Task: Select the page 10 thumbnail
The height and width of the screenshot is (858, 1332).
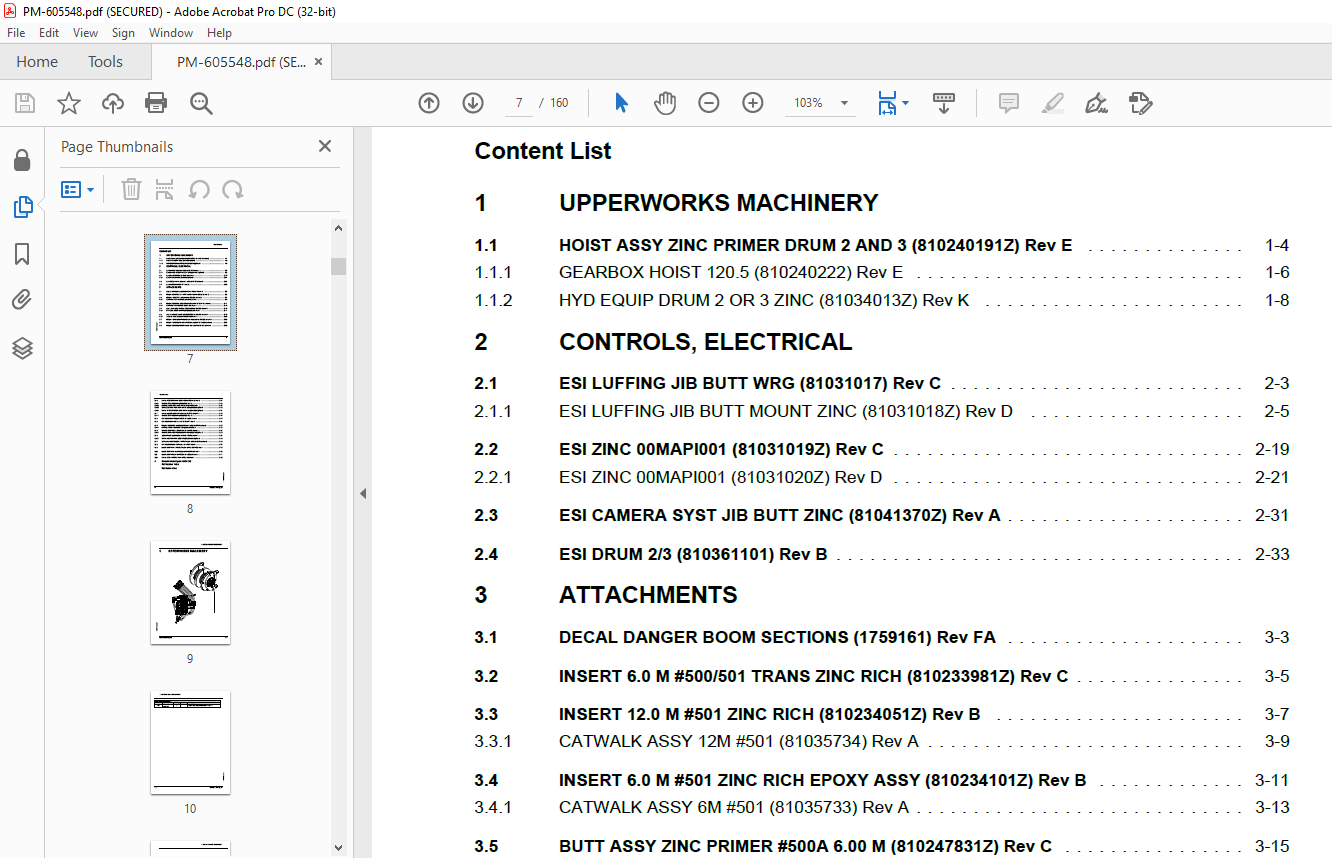Action: pyautogui.click(x=190, y=742)
